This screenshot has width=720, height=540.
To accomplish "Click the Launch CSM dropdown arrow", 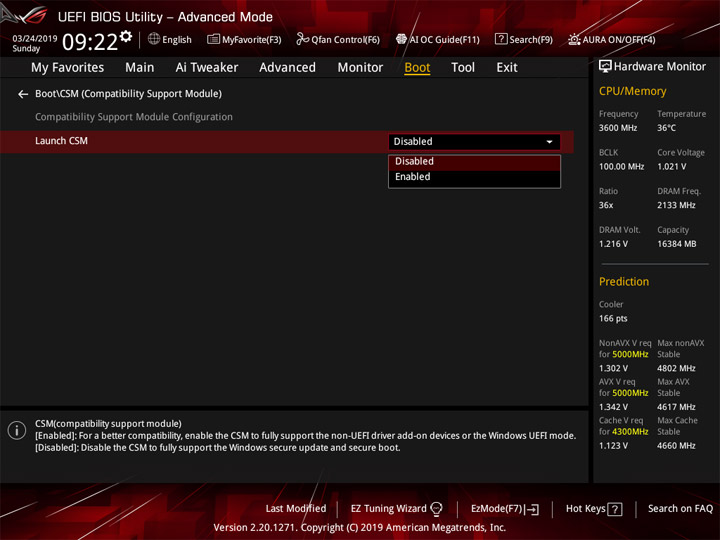I will tap(549, 142).
